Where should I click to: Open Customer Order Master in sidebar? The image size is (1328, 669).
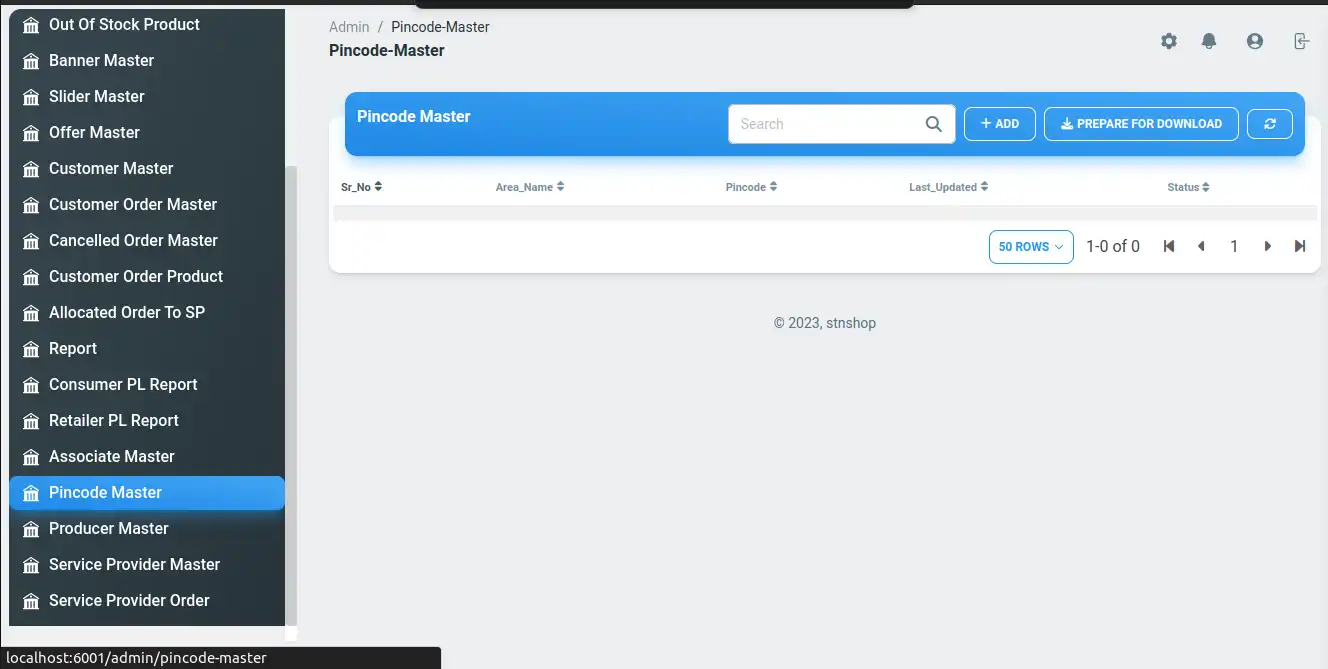coord(133,204)
